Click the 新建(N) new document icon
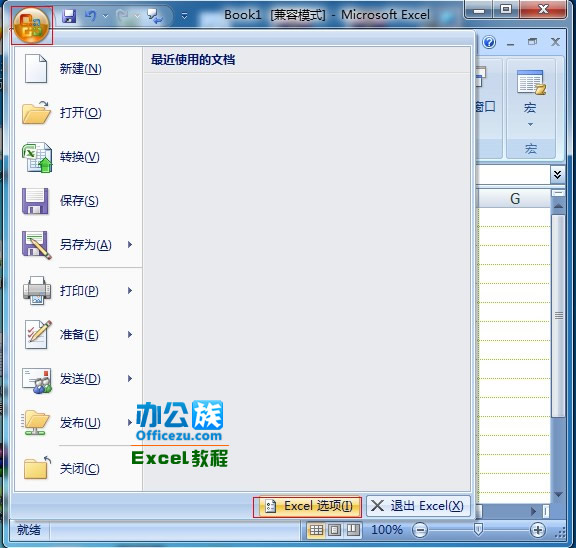The width and height of the screenshot is (576, 548). tap(36, 68)
